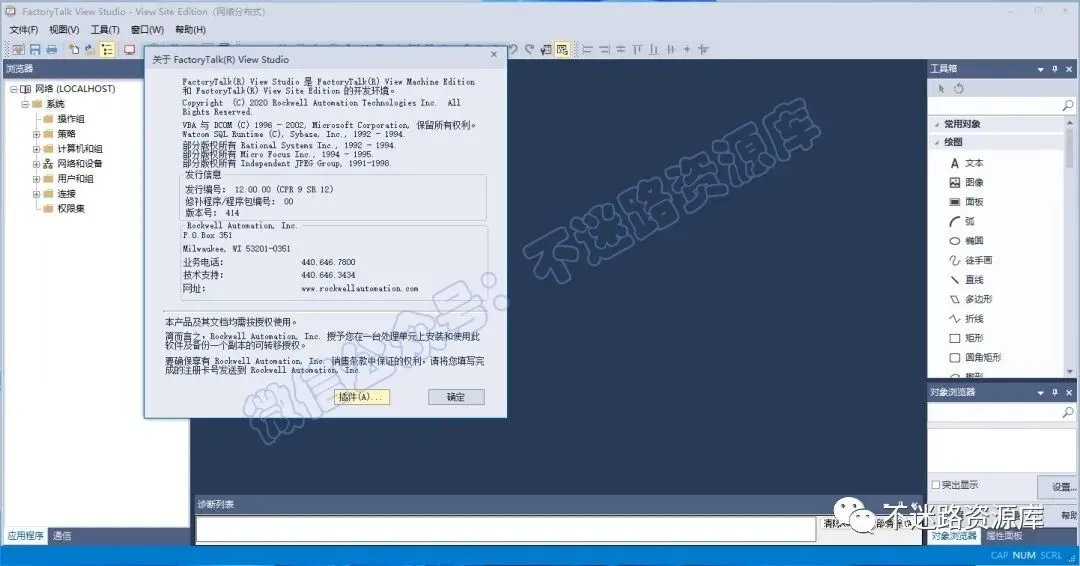Screen dimensions: 1080x566
Task: Click the align-top toolbar icon
Action: coord(637,50)
